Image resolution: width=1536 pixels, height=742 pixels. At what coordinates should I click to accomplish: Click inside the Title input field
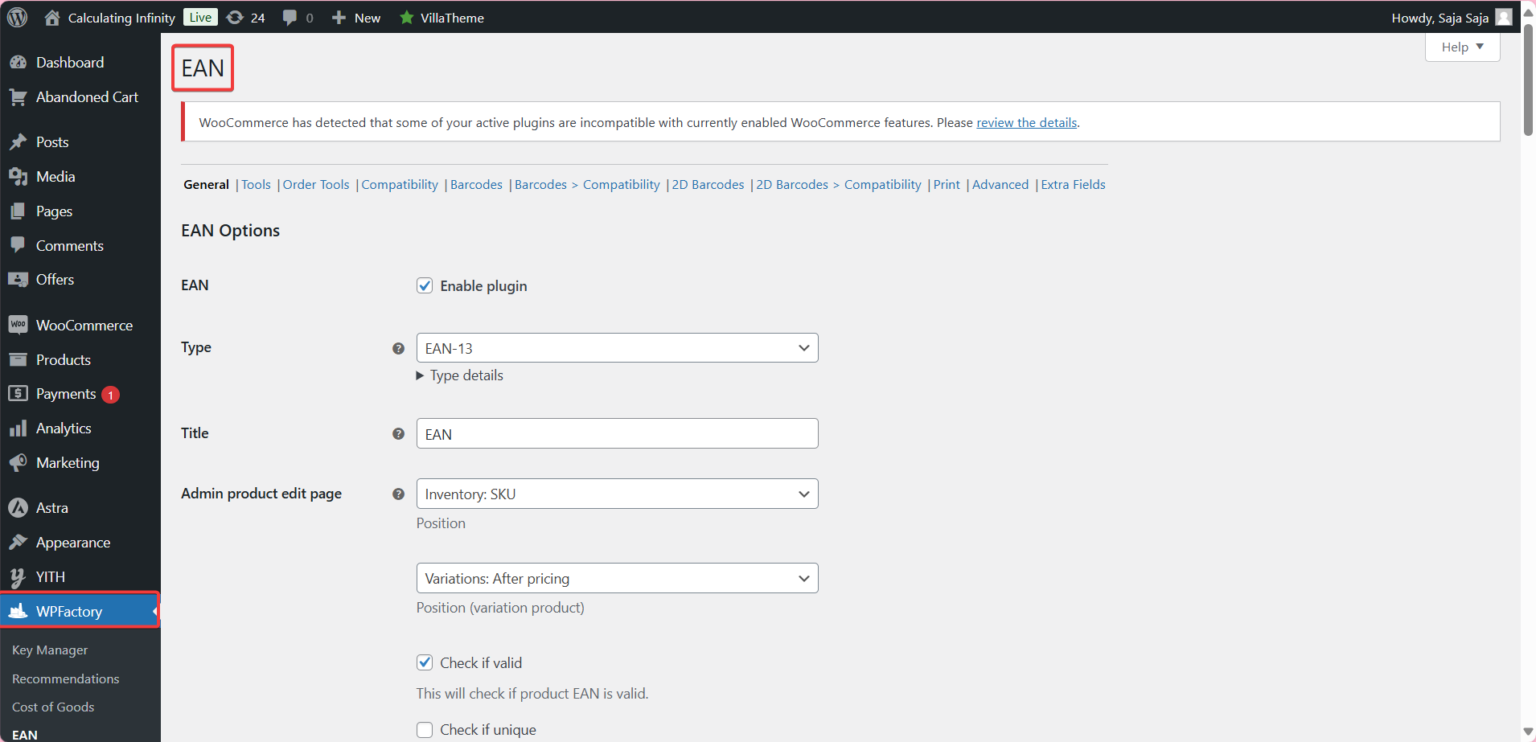[617, 433]
